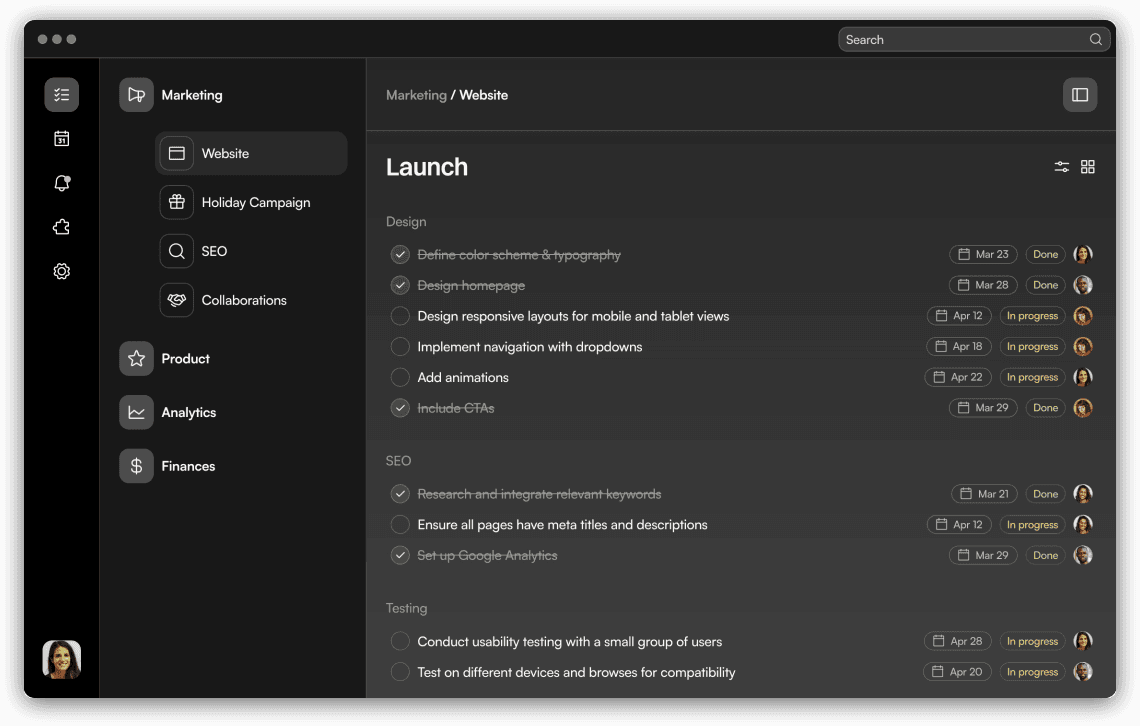Toggle the side panel layout icon
This screenshot has width=1140, height=726.
coord(1080,94)
